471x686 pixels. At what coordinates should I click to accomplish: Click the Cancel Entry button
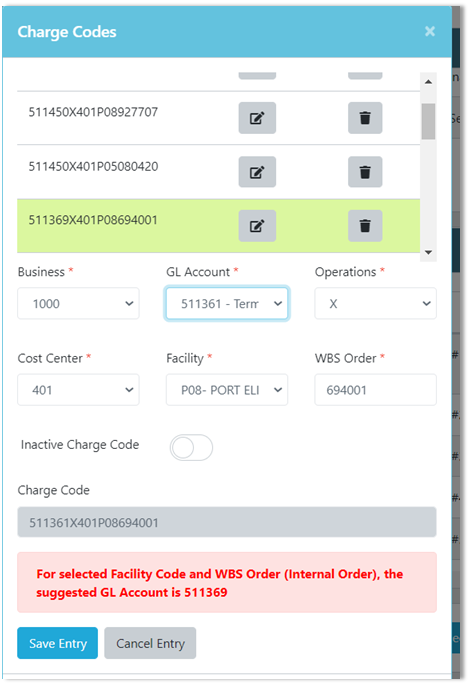(150, 643)
